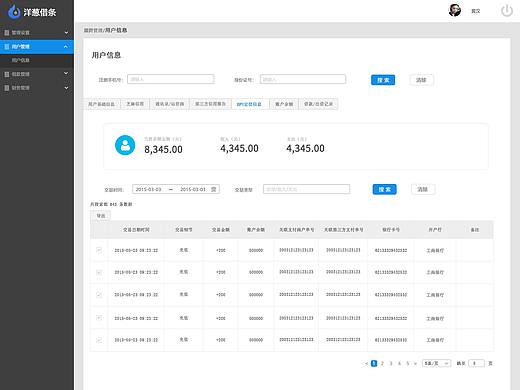This screenshot has height=390, width=520.
Task: Click the 8,345.00 balance amount
Action: [163, 149]
